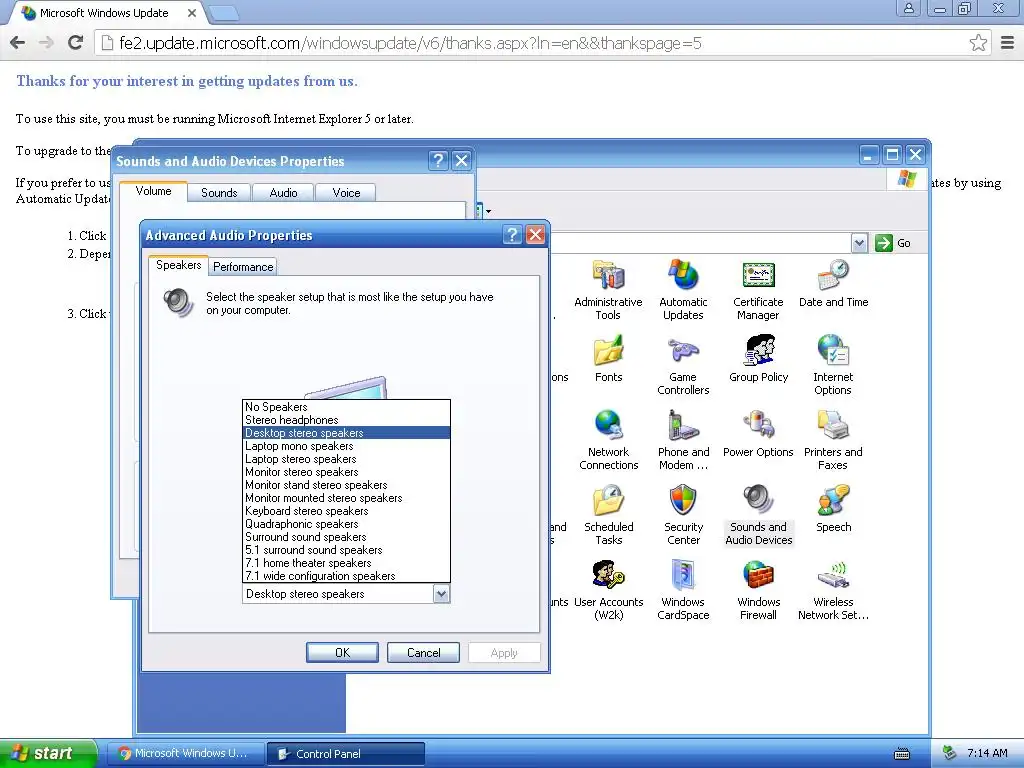Screen dimensions: 1024x768
Task: Open Game Controllers icon
Action: point(683,365)
